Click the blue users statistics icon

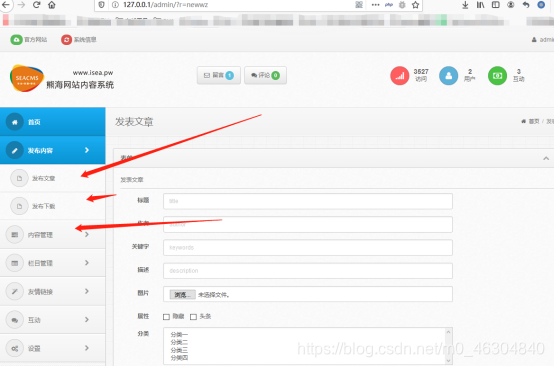tap(448, 76)
